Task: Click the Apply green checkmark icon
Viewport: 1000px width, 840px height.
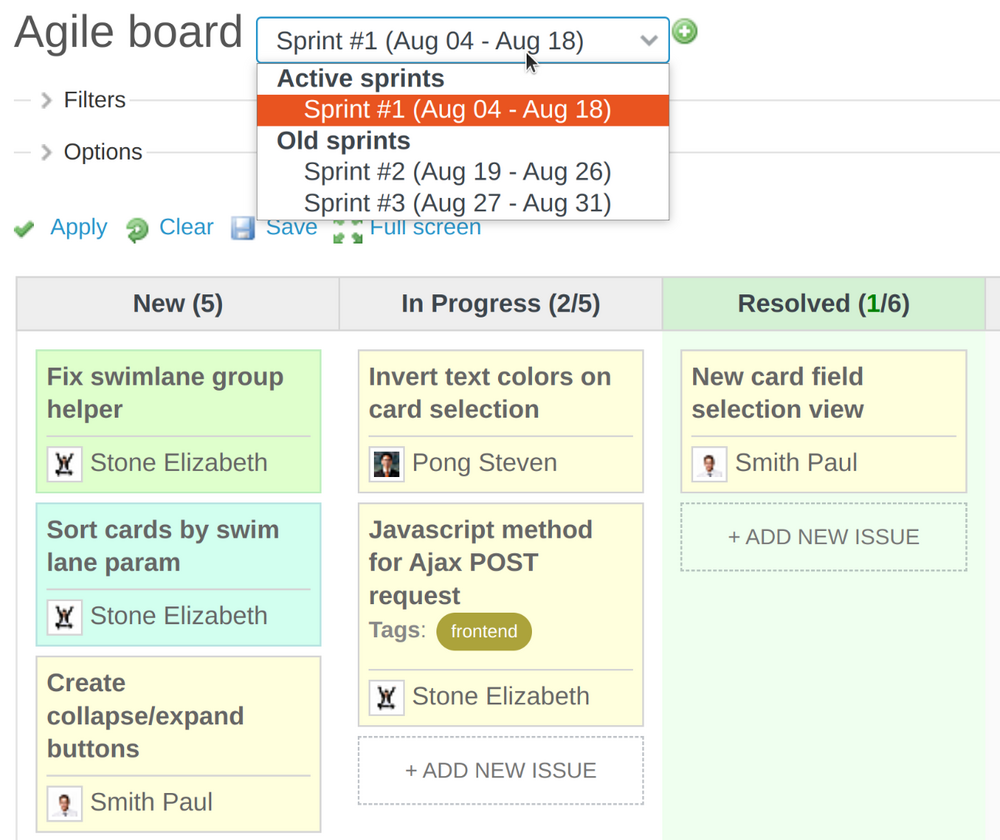Action: click(24, 229)
